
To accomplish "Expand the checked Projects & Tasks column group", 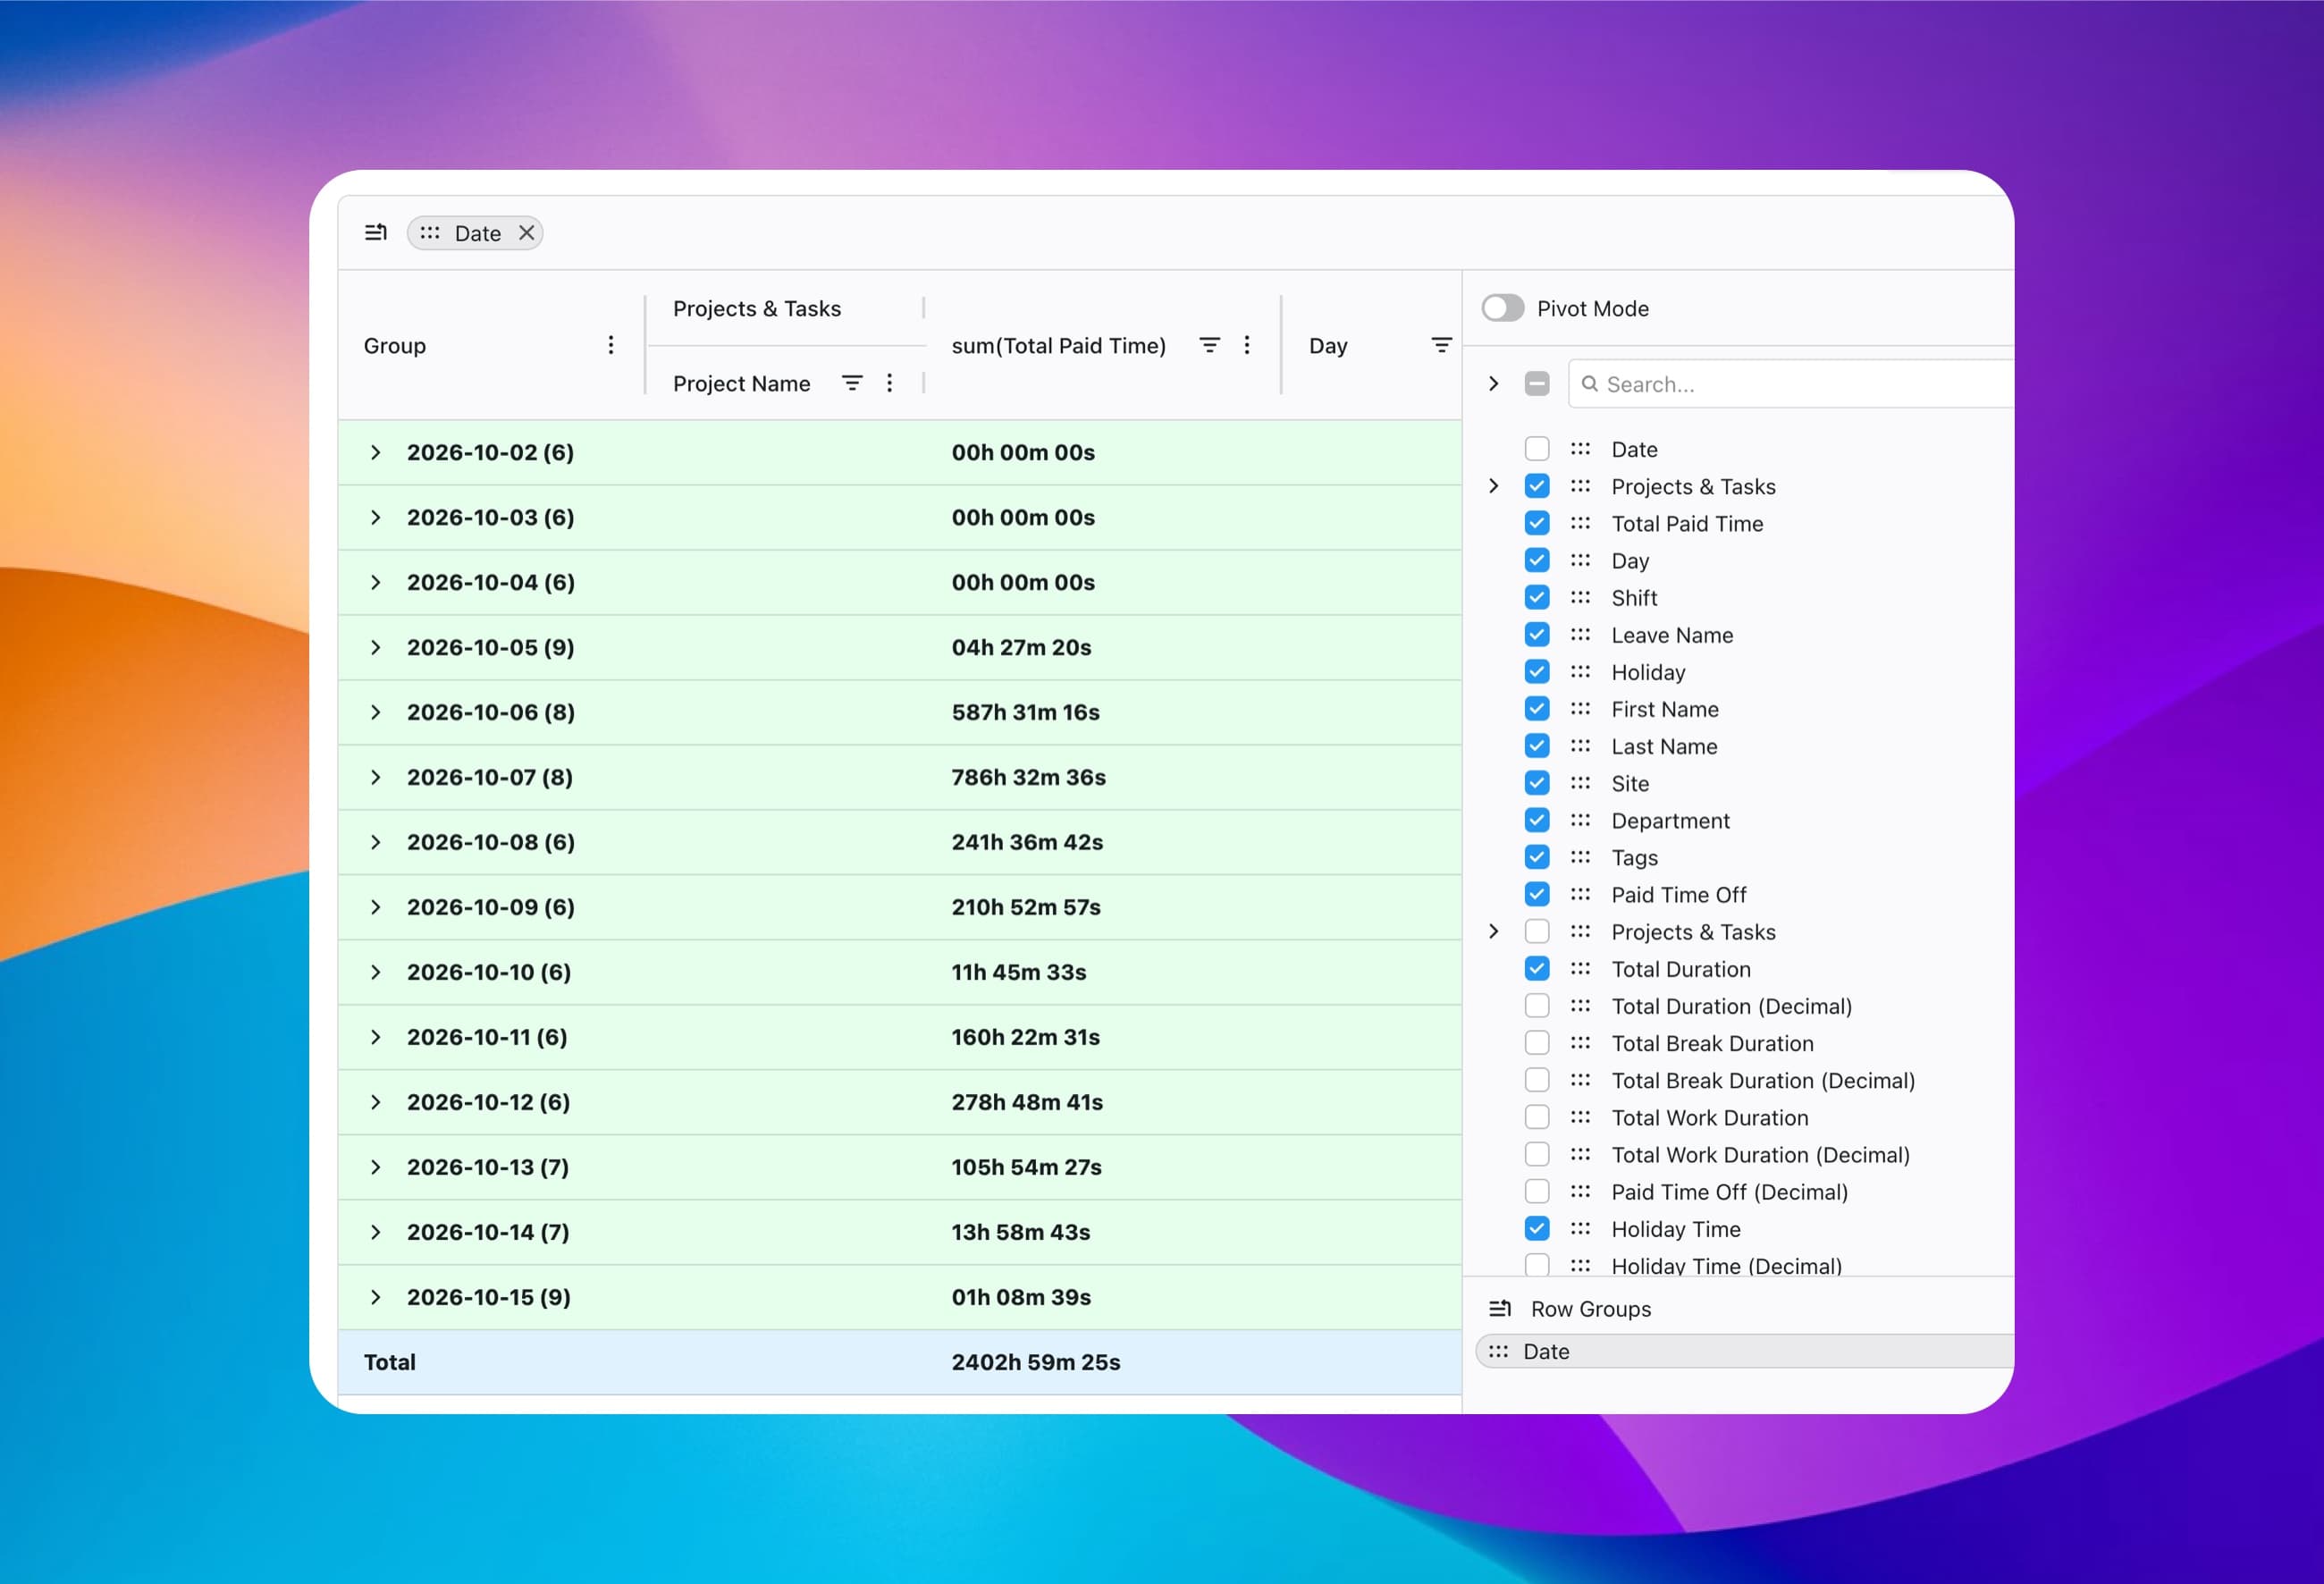I will (x=1494, y=486).
